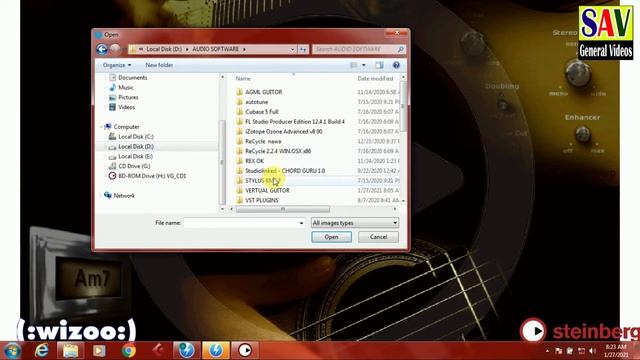Sort by Date modified column header
Viewport: 640px width, 360px height.
pyautogui.click(x=375, y=78)
